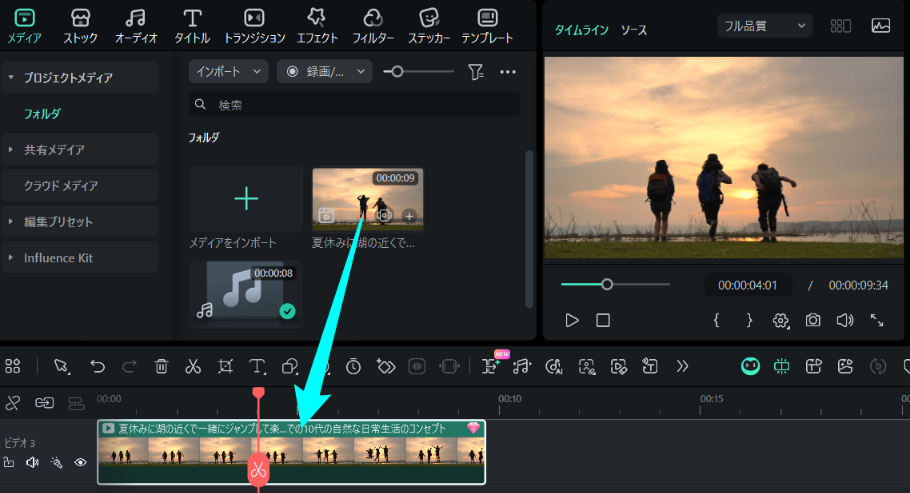Open the Media (メディア) tab
910x493 pixels.
[x=24, y=26]
